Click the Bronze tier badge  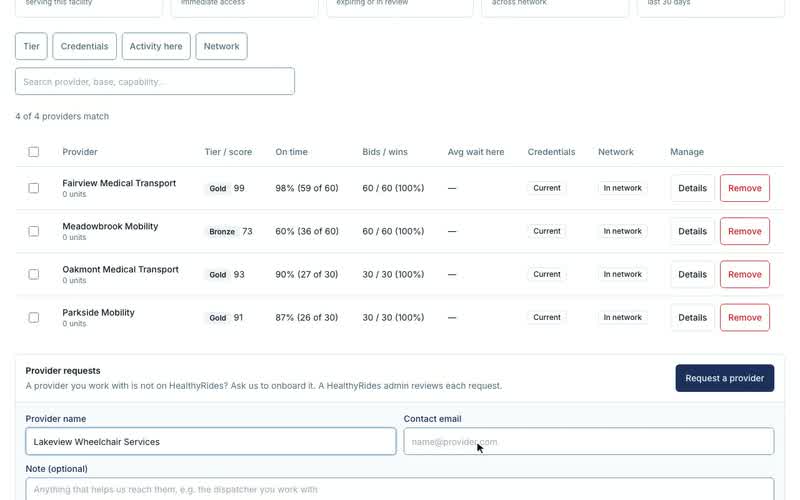222,232
